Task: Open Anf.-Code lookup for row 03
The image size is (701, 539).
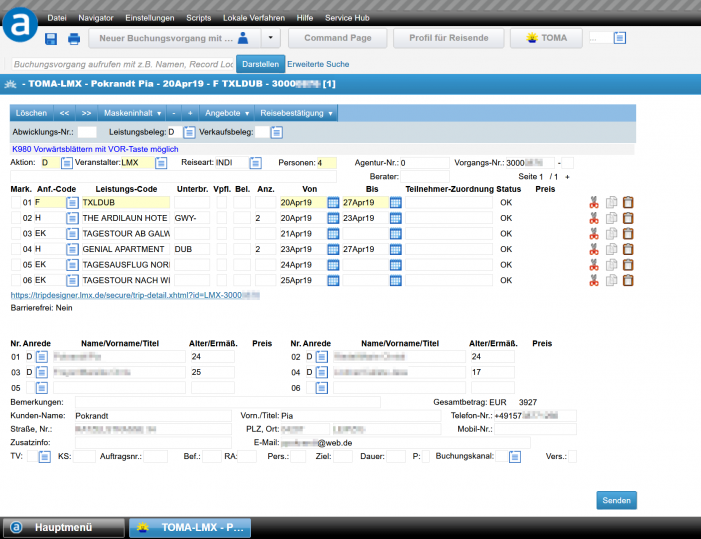Action: click(x=72, y=234)
